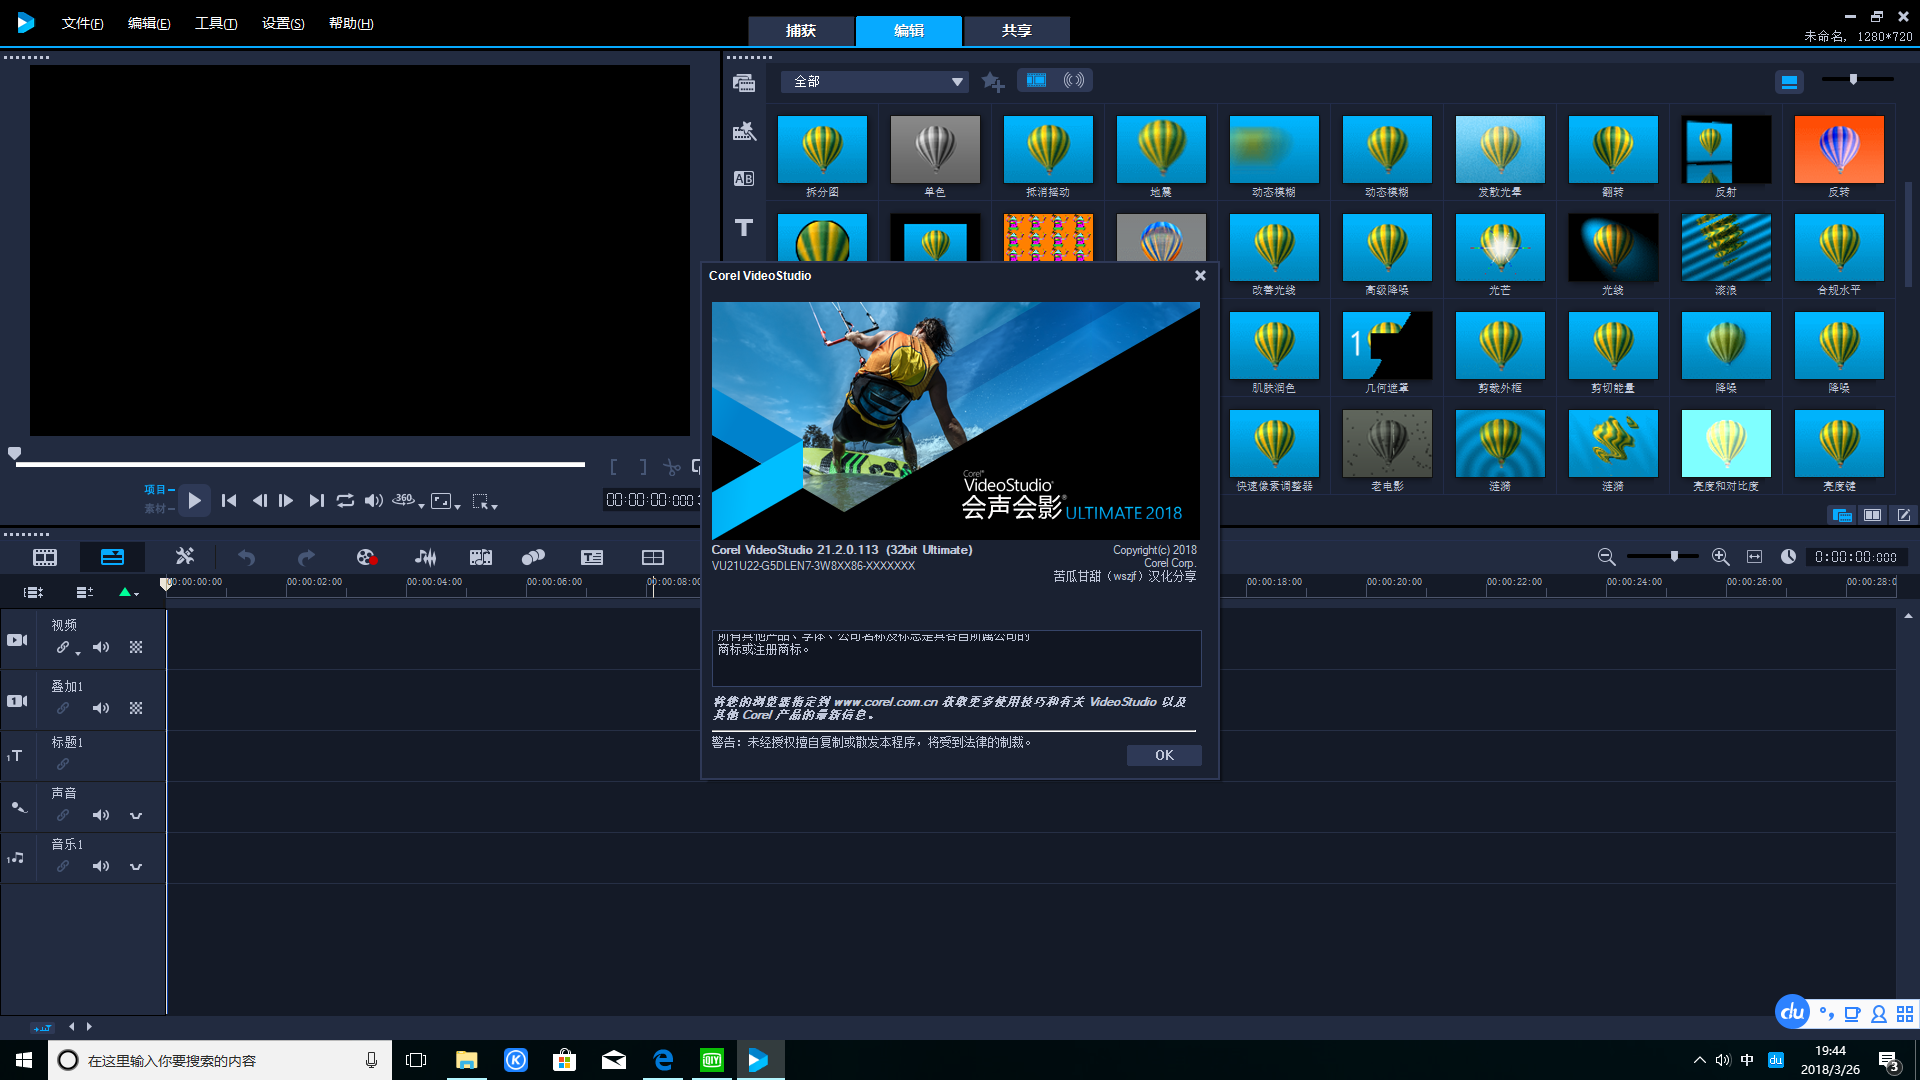Click project duration clock icon
This screenshot has height=1080, width=1920.
click(1788, 556)
